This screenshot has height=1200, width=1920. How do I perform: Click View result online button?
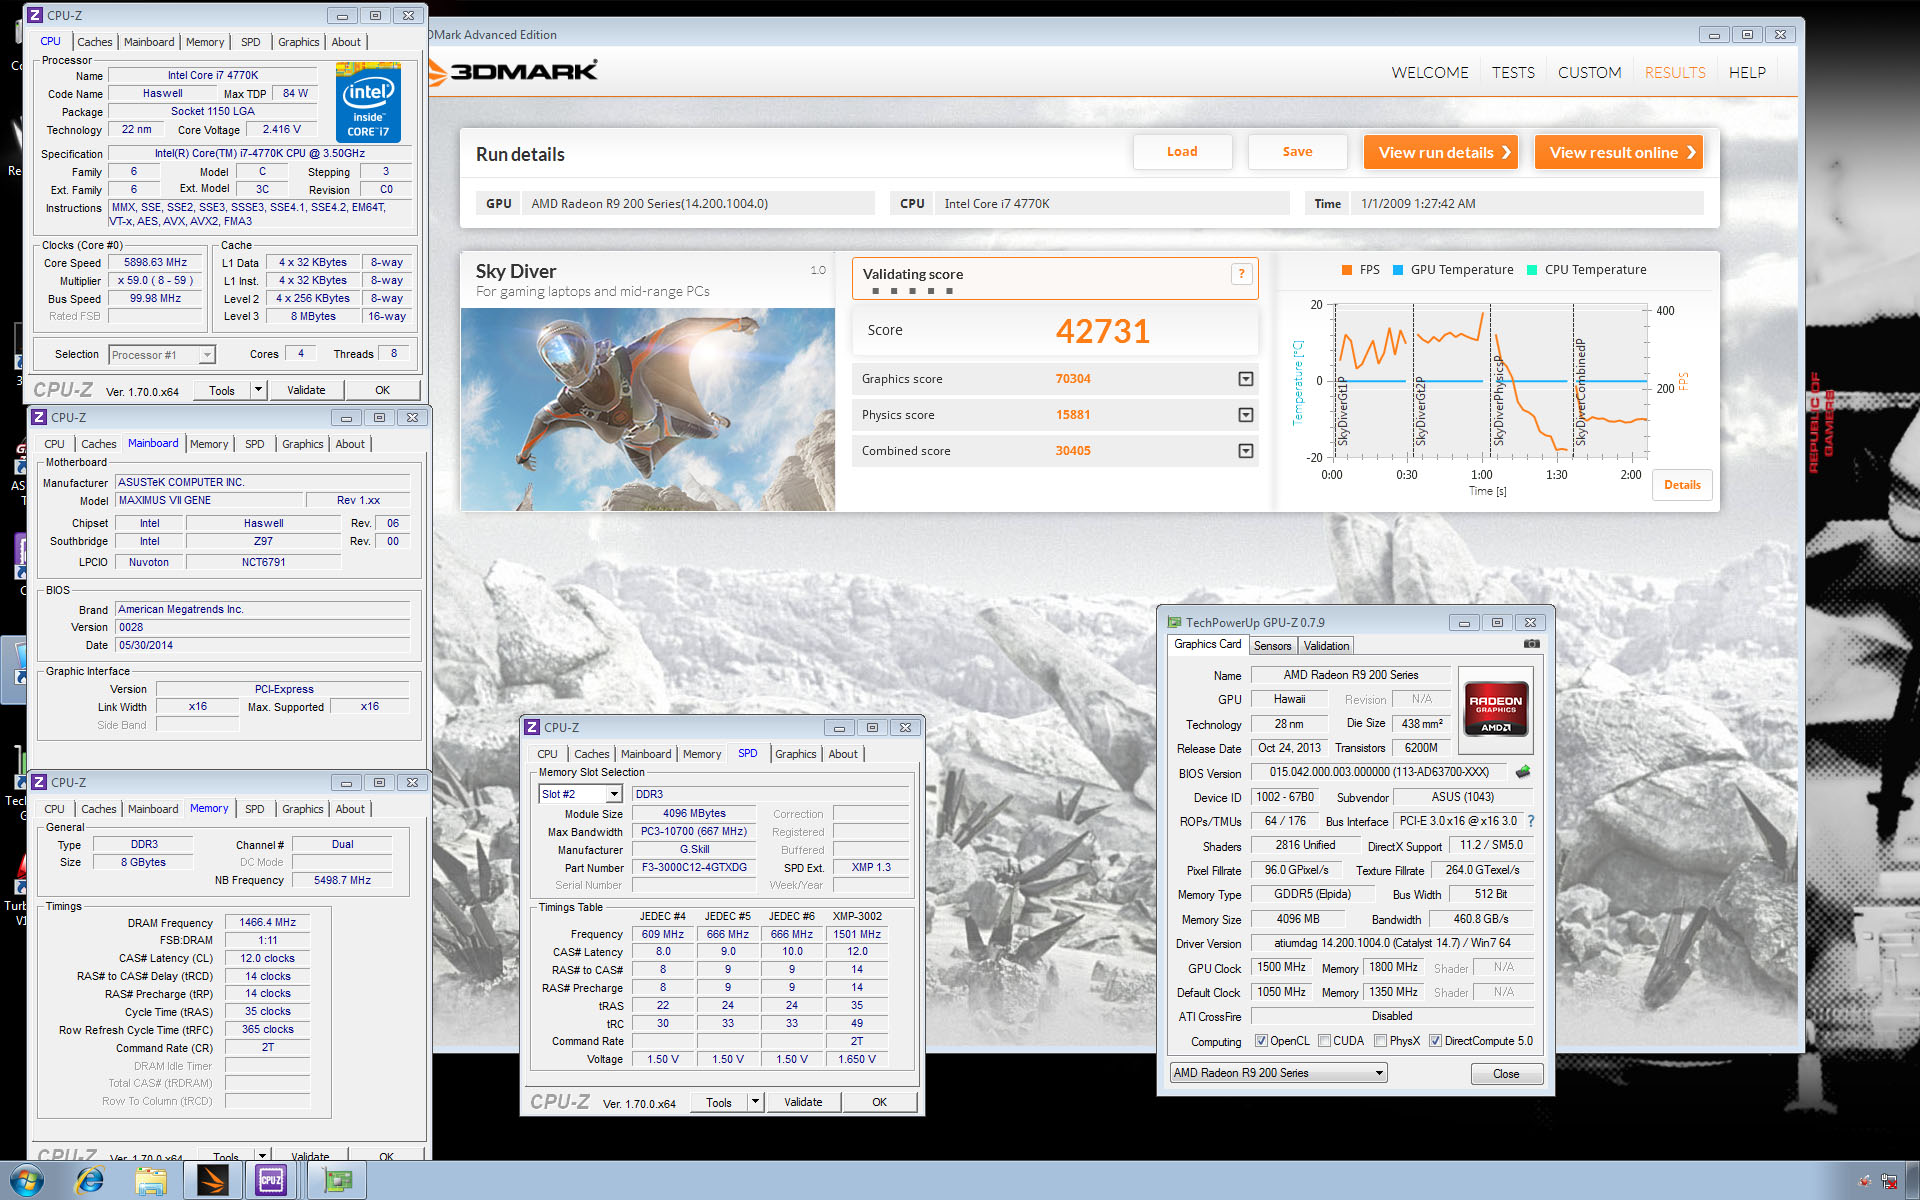pyautogui.click(x=1618, y=152)
